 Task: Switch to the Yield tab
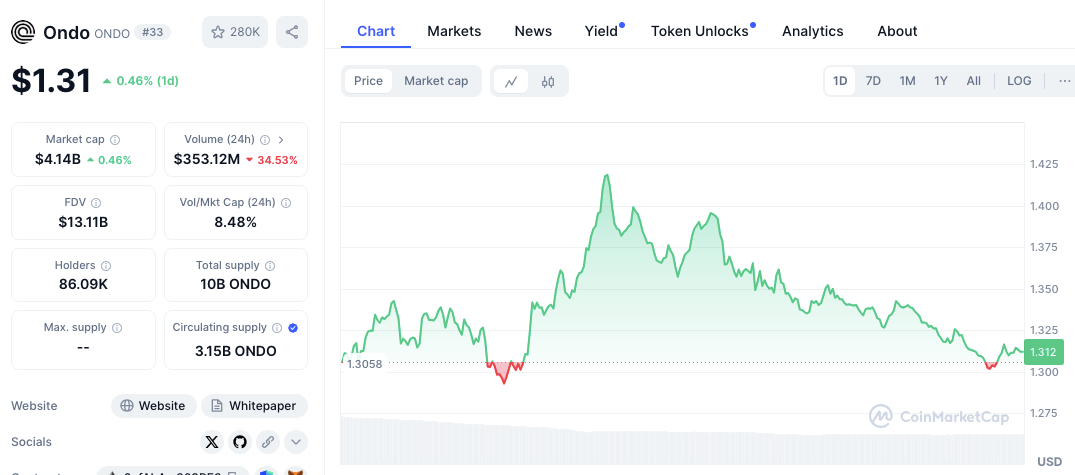[601, 31]
